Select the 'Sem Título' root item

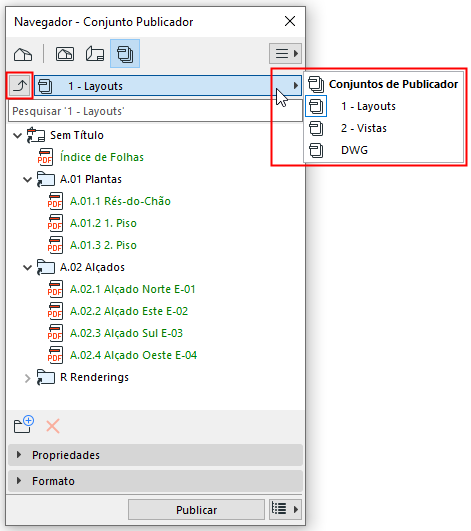coord(77,135)
